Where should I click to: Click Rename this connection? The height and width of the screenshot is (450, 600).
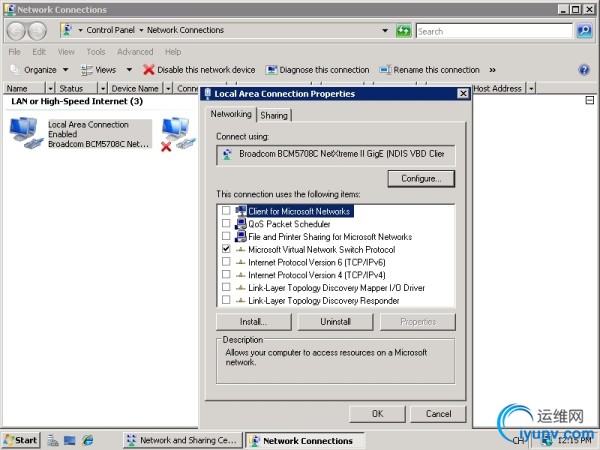click(429, 70)
